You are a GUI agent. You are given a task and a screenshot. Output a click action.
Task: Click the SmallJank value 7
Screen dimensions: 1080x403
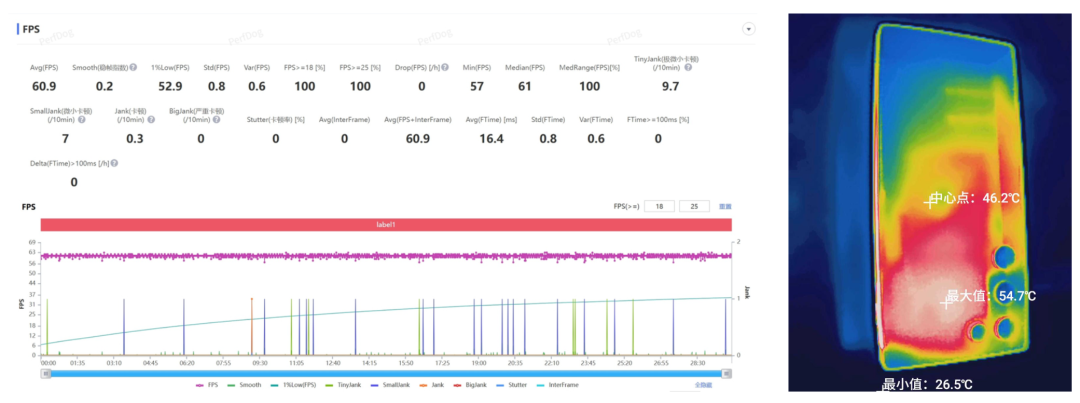click(65, 138)
